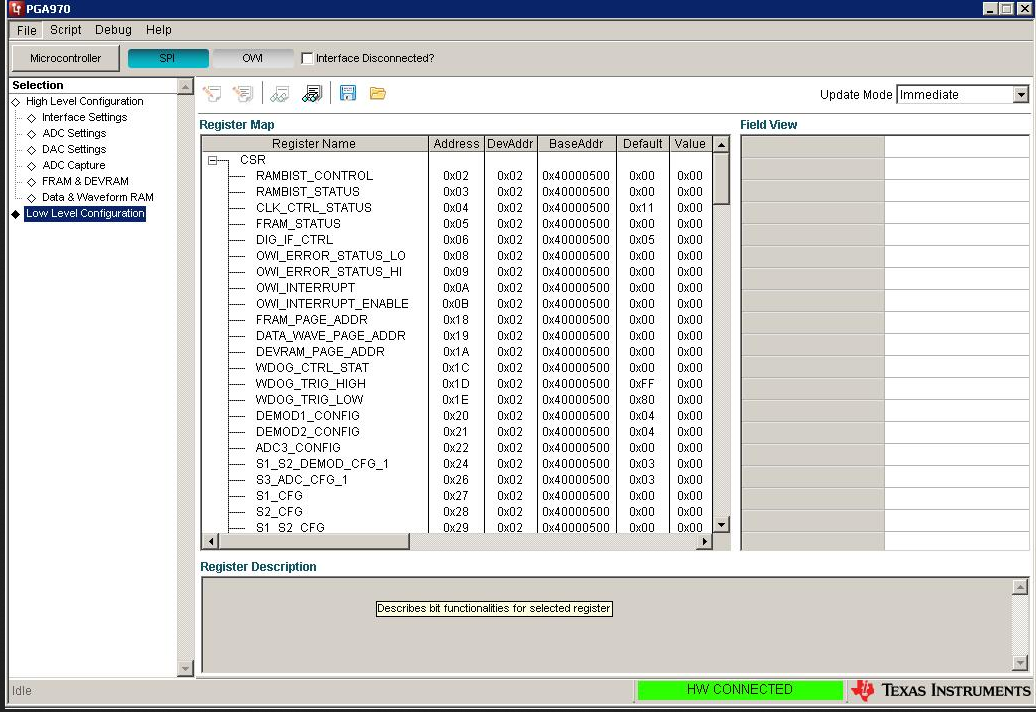The width and height of the screenshot is (1036, 712).
Task: Click the Open configuration folder icon
Action: click(378, 93)
